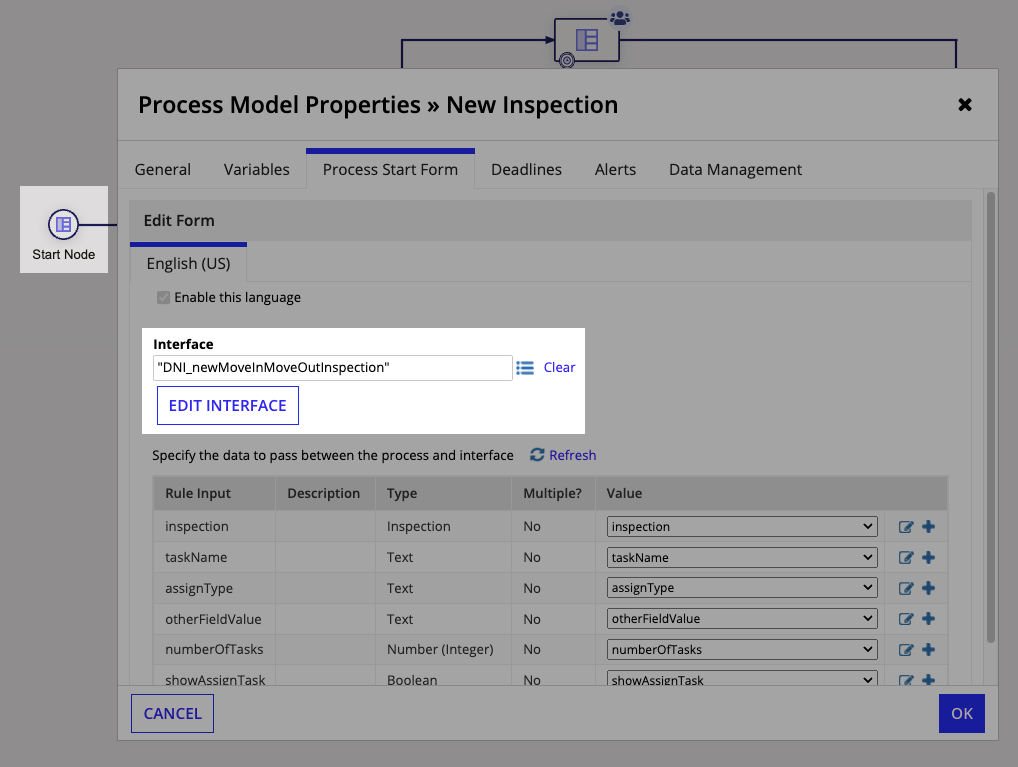The height and width of the screenshot is (767, 1018).
Task: Open the numberOfTasks value dropdown
Action: tap(742, 649)
